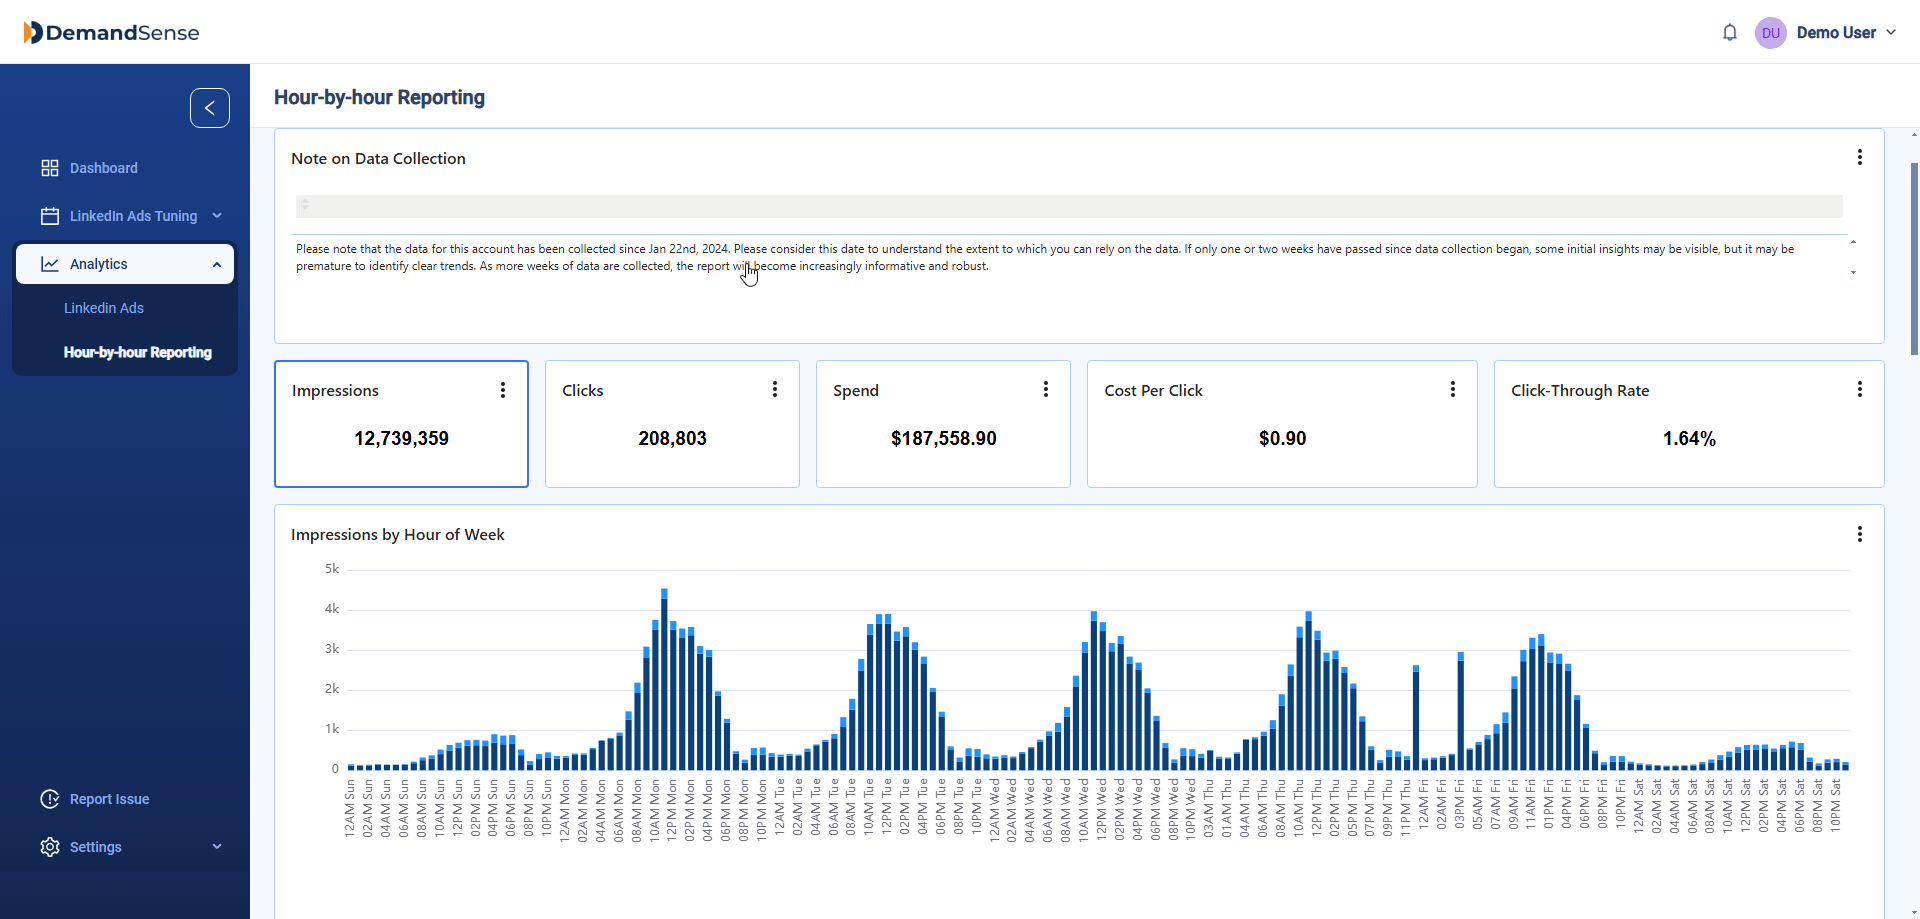Viewport: 1920px width, 919px height.
Task: Collapse the sidebar with the arrow button
Action: click(x=210, y=107)
